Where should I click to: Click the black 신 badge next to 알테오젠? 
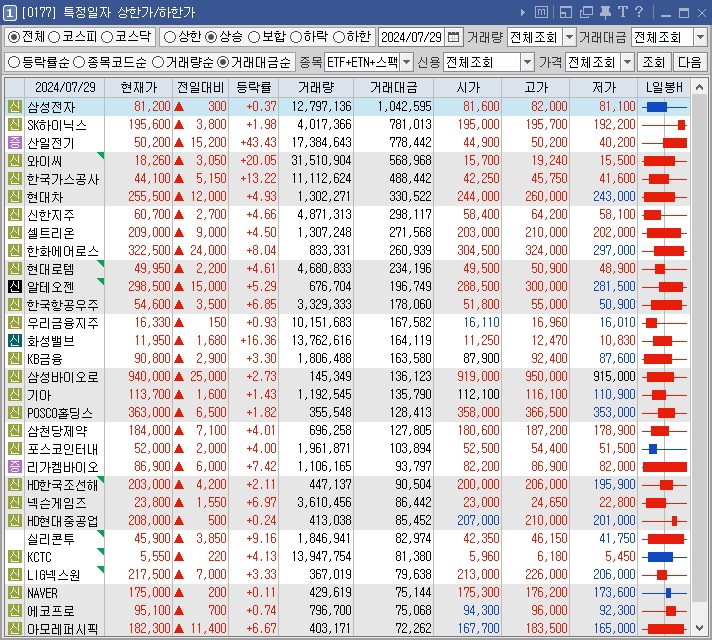coord(15,287)
